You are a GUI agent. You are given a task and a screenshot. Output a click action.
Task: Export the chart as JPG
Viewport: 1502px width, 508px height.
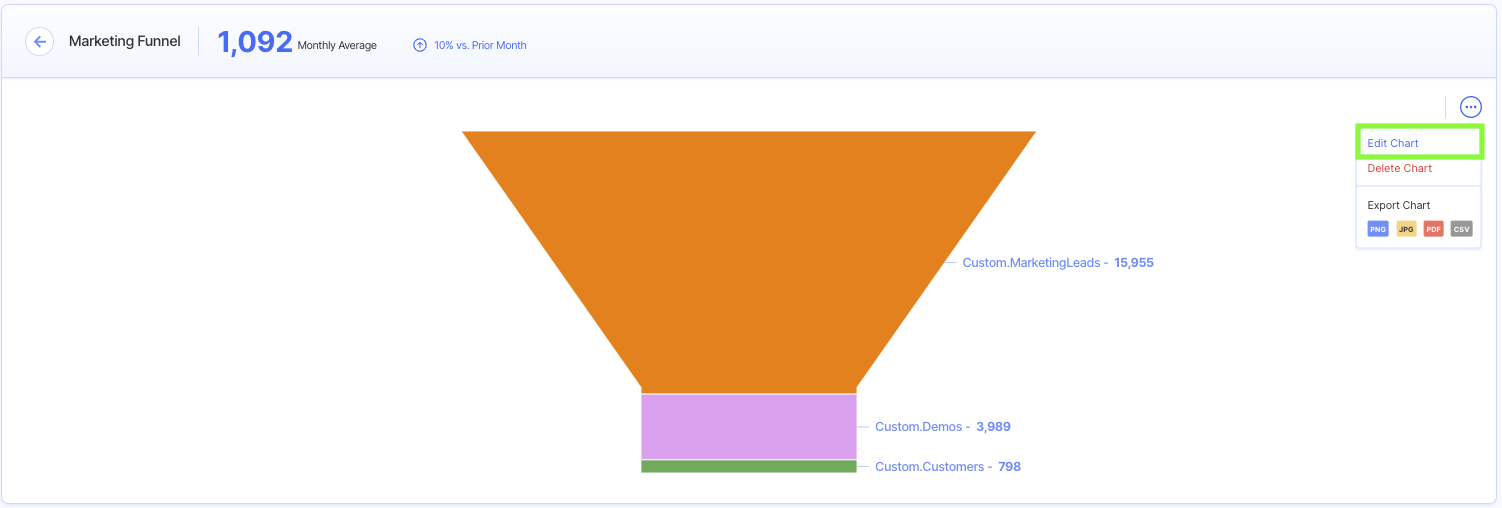[x=1406, y=229]
